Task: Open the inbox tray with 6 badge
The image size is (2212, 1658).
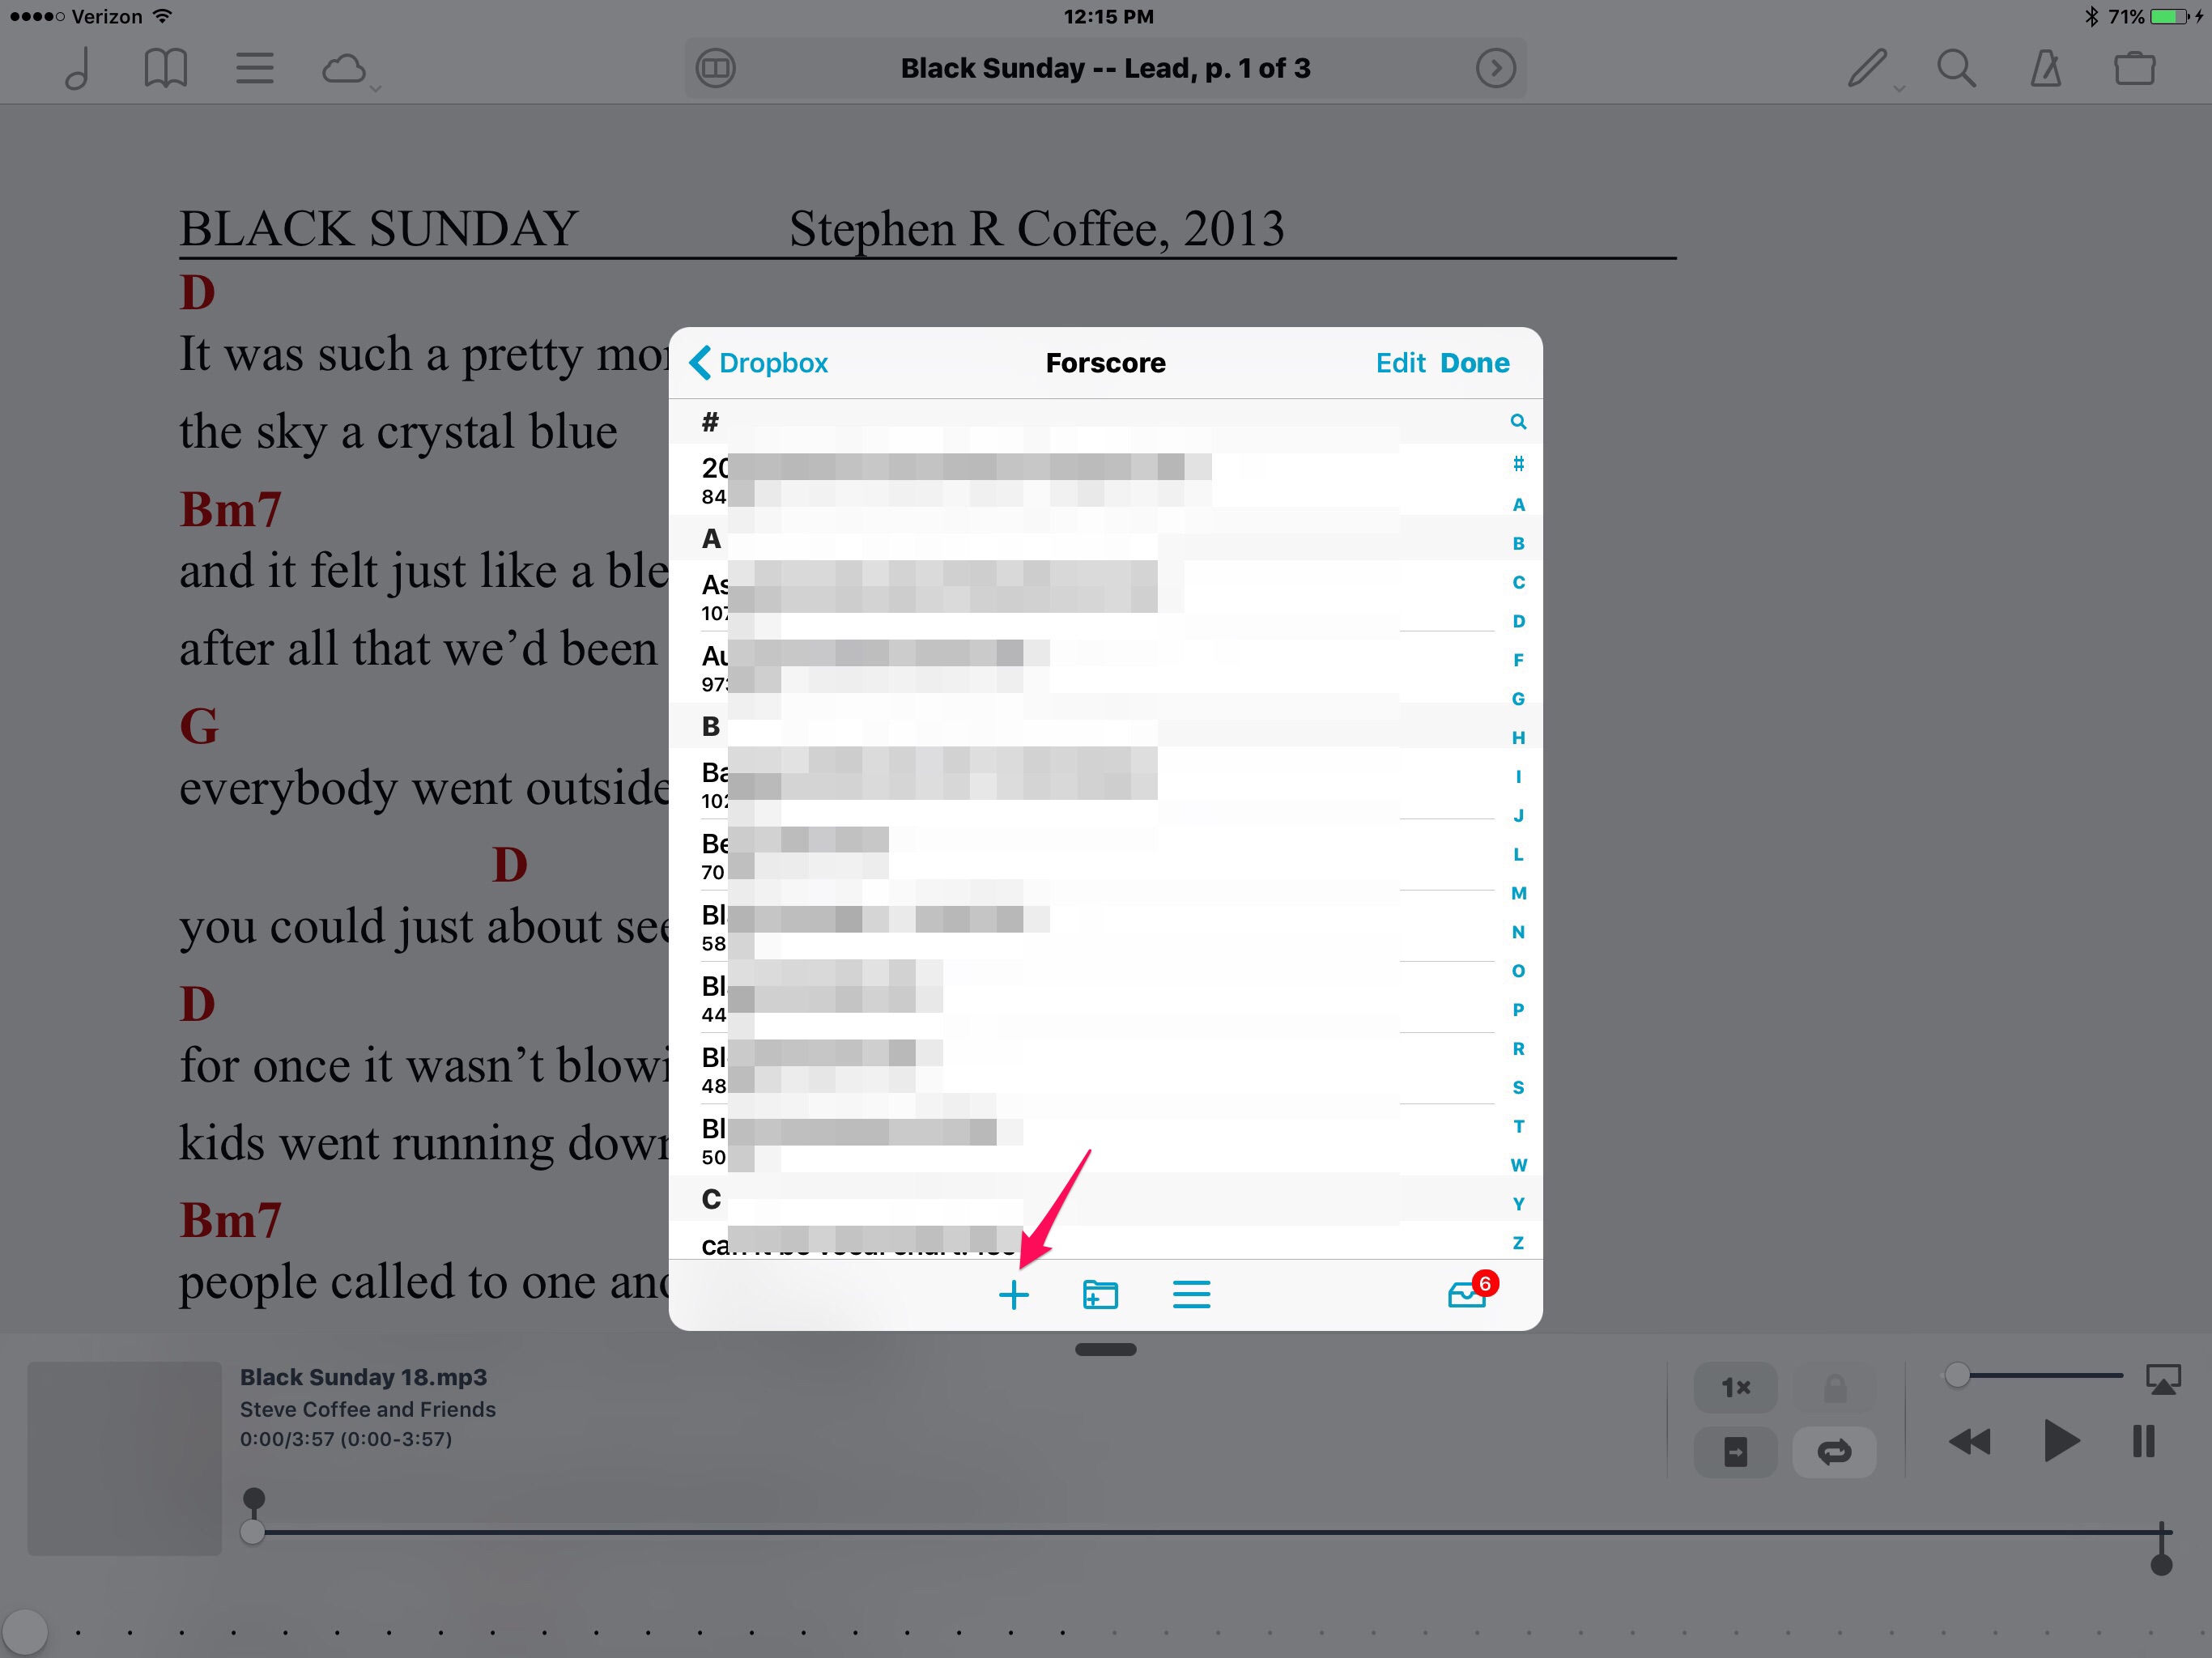Action: pyautogui.click(x=1467, y=1295)
